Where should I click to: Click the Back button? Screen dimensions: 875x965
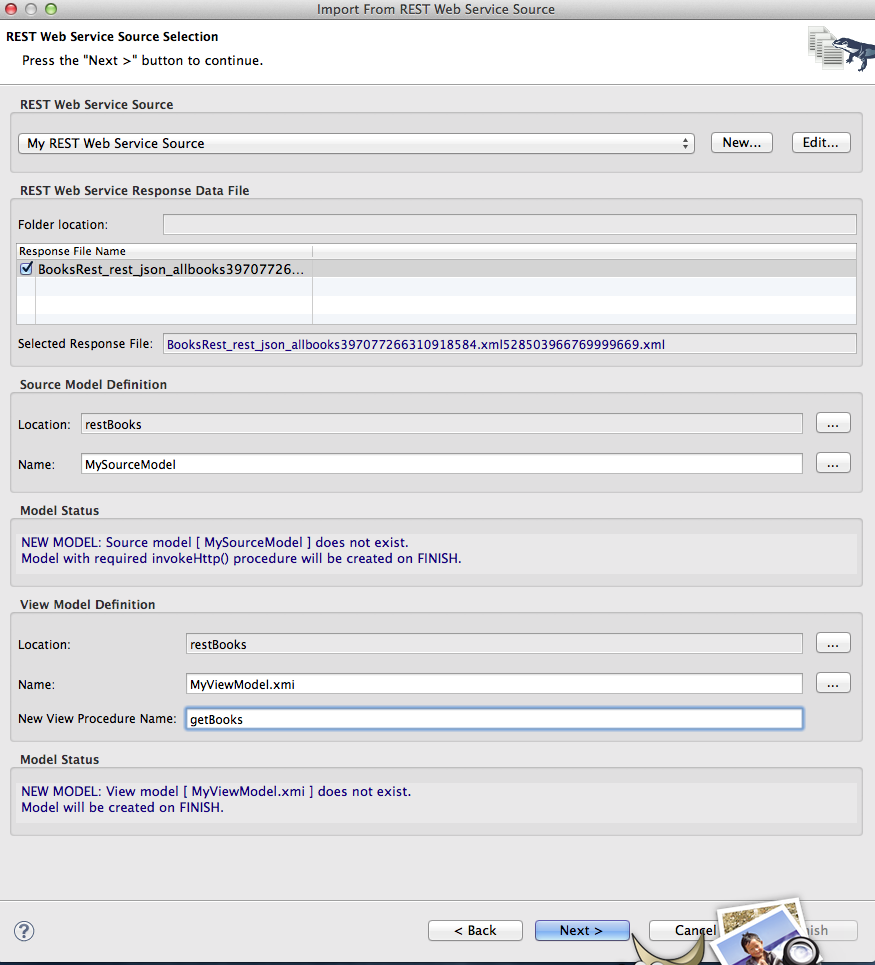coord(475,931)
